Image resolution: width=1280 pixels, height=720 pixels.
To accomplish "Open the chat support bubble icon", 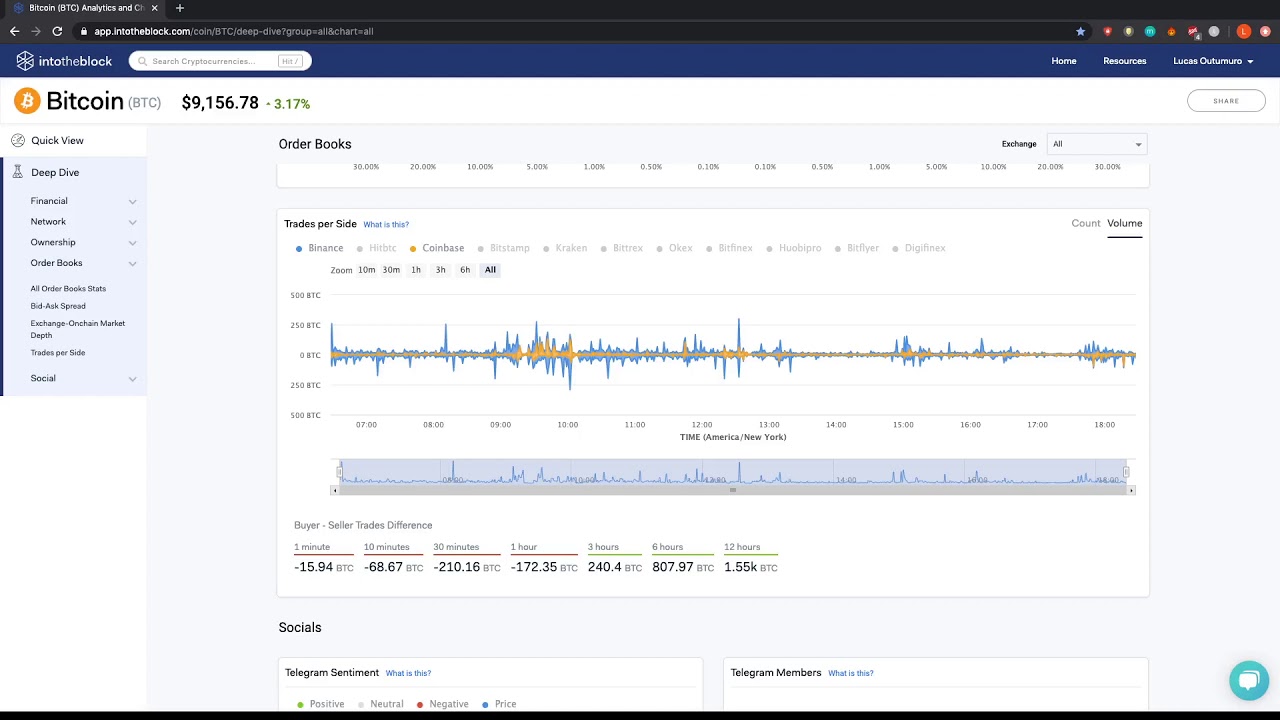I will 1249,681.
